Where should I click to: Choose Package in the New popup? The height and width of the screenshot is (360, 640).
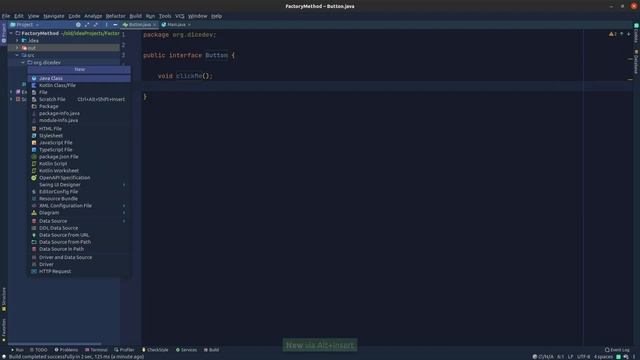[79, 106]
